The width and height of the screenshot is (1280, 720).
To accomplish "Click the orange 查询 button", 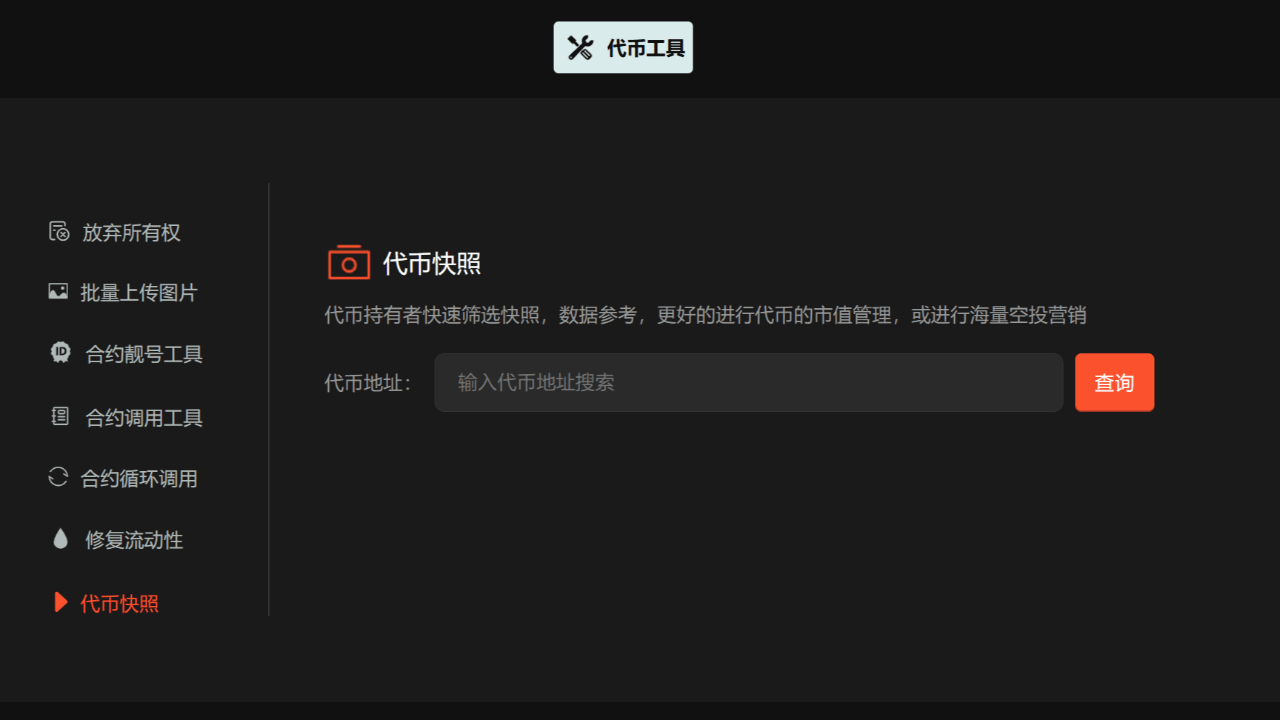I will click(x=1114, y=382).
